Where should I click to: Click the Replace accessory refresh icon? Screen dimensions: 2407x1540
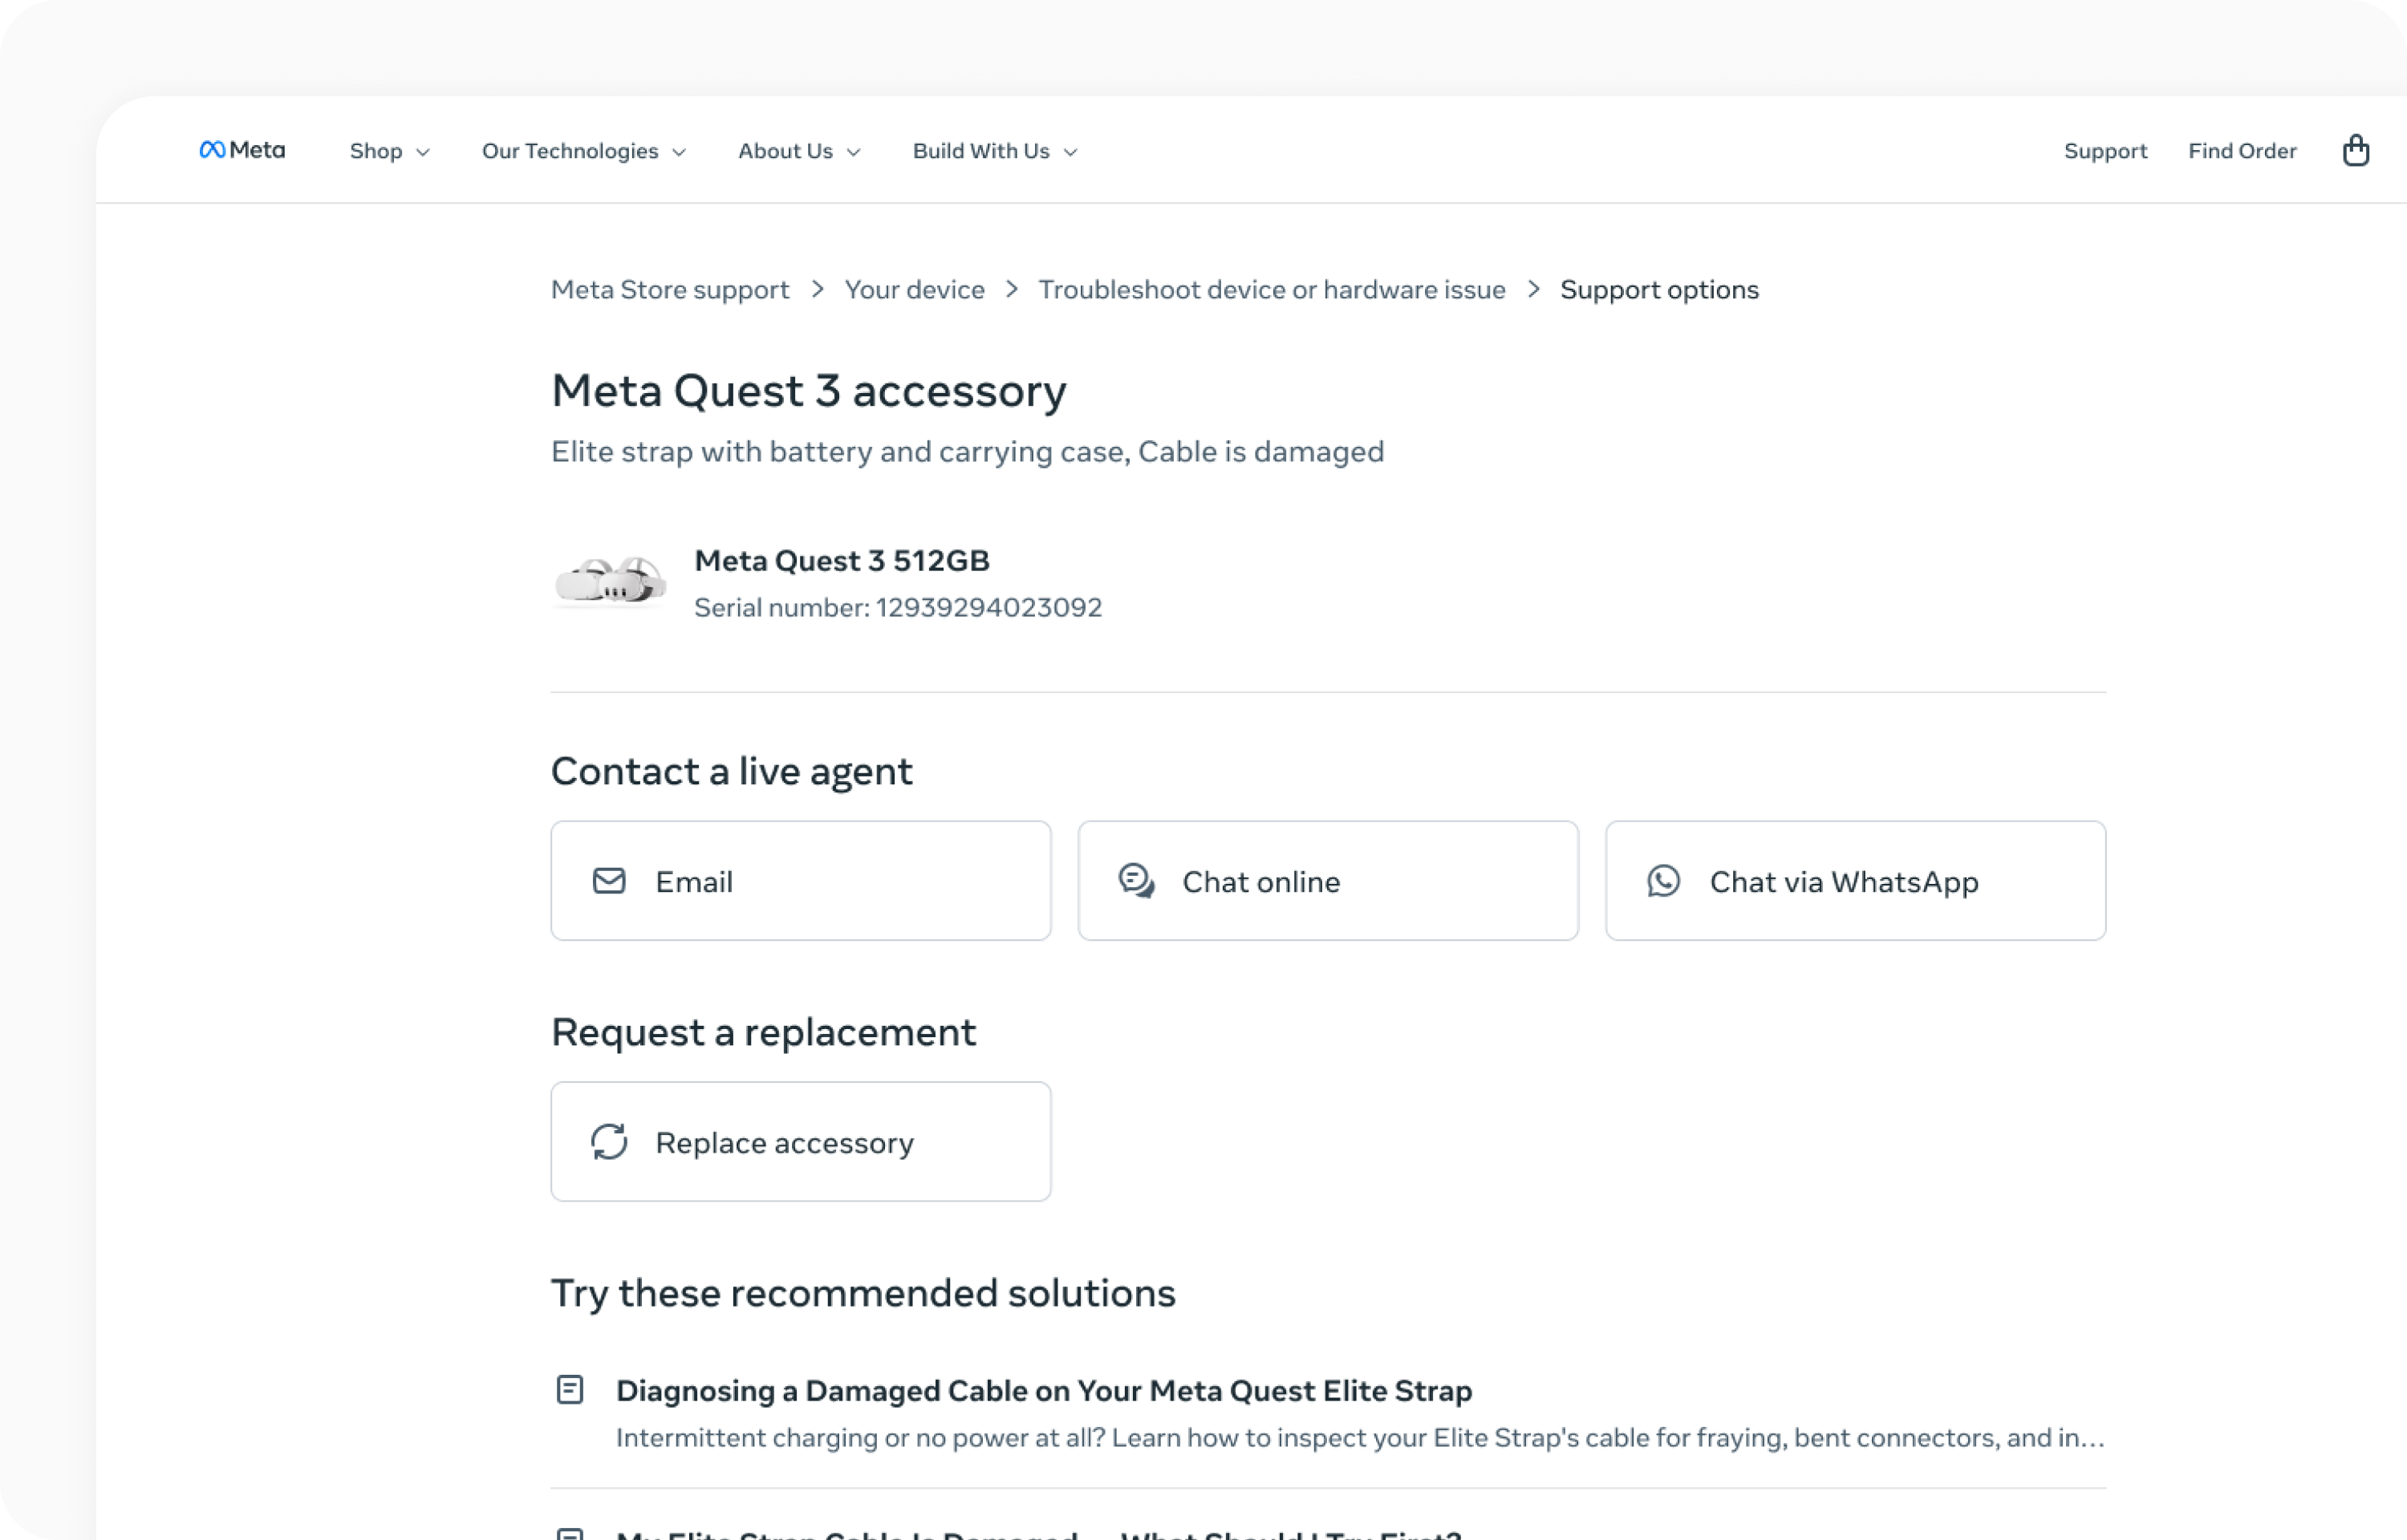(x=610, y=1141)
